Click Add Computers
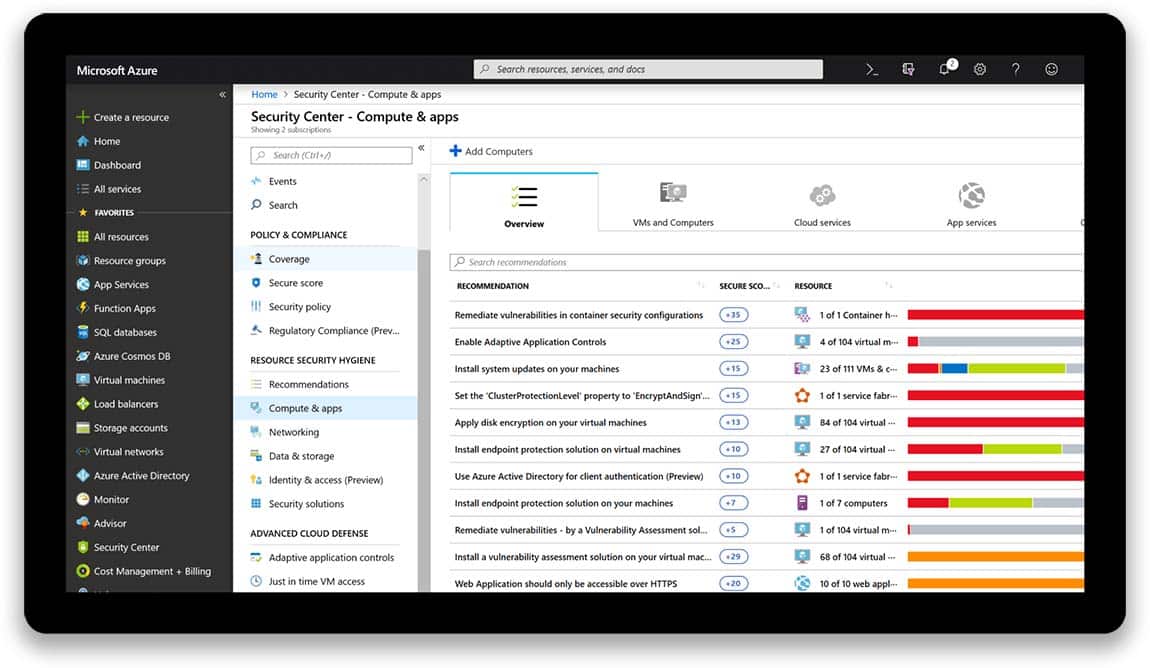 [491, 151]
